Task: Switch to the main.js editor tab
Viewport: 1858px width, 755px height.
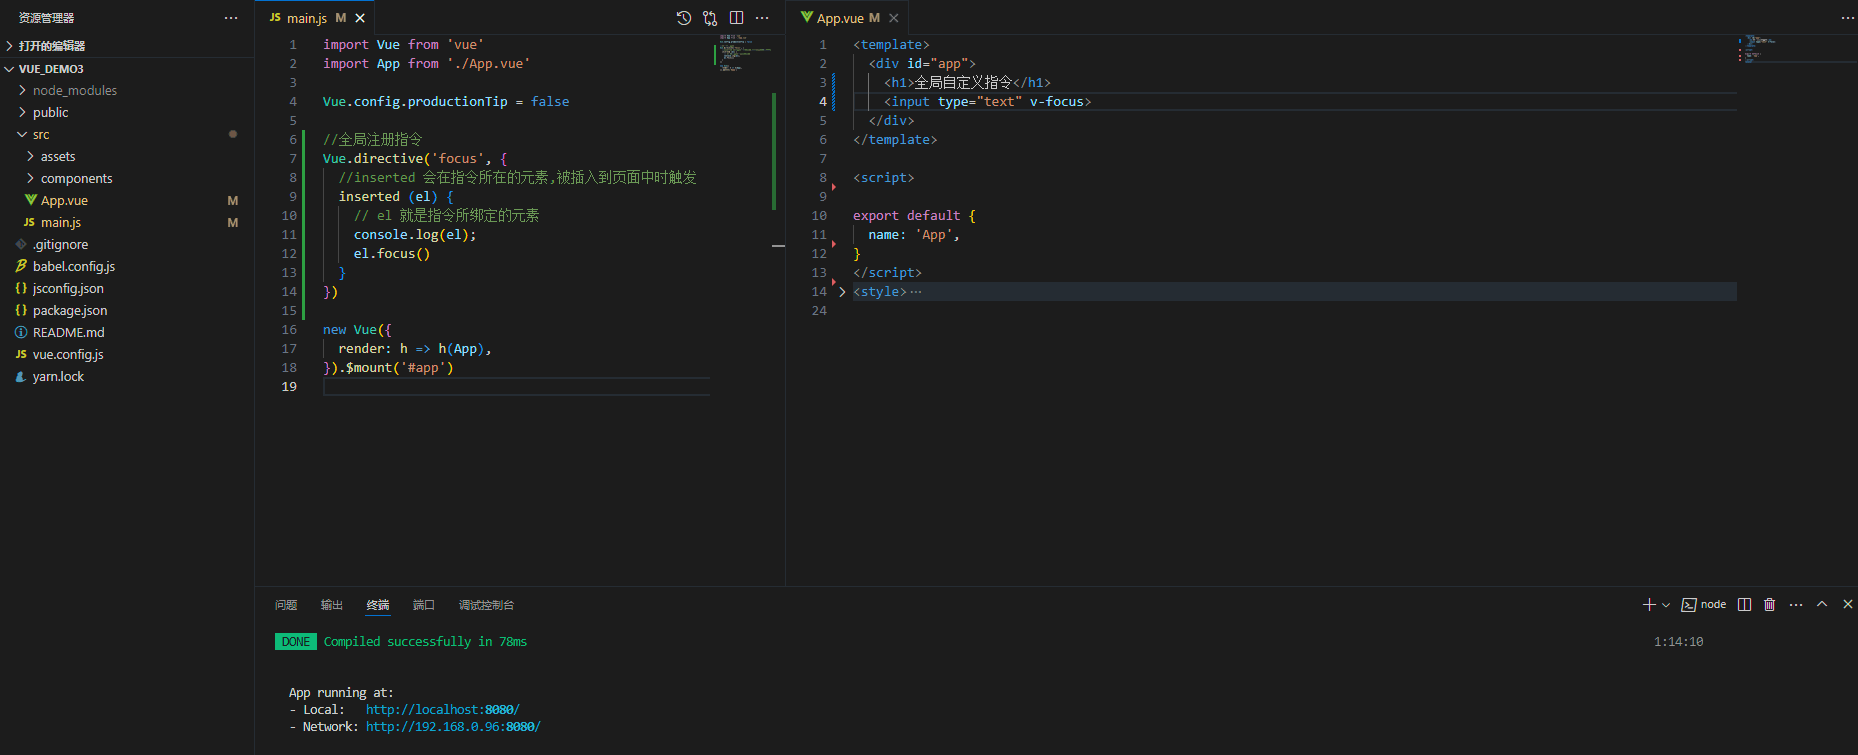Action: (x=306, y=18)
